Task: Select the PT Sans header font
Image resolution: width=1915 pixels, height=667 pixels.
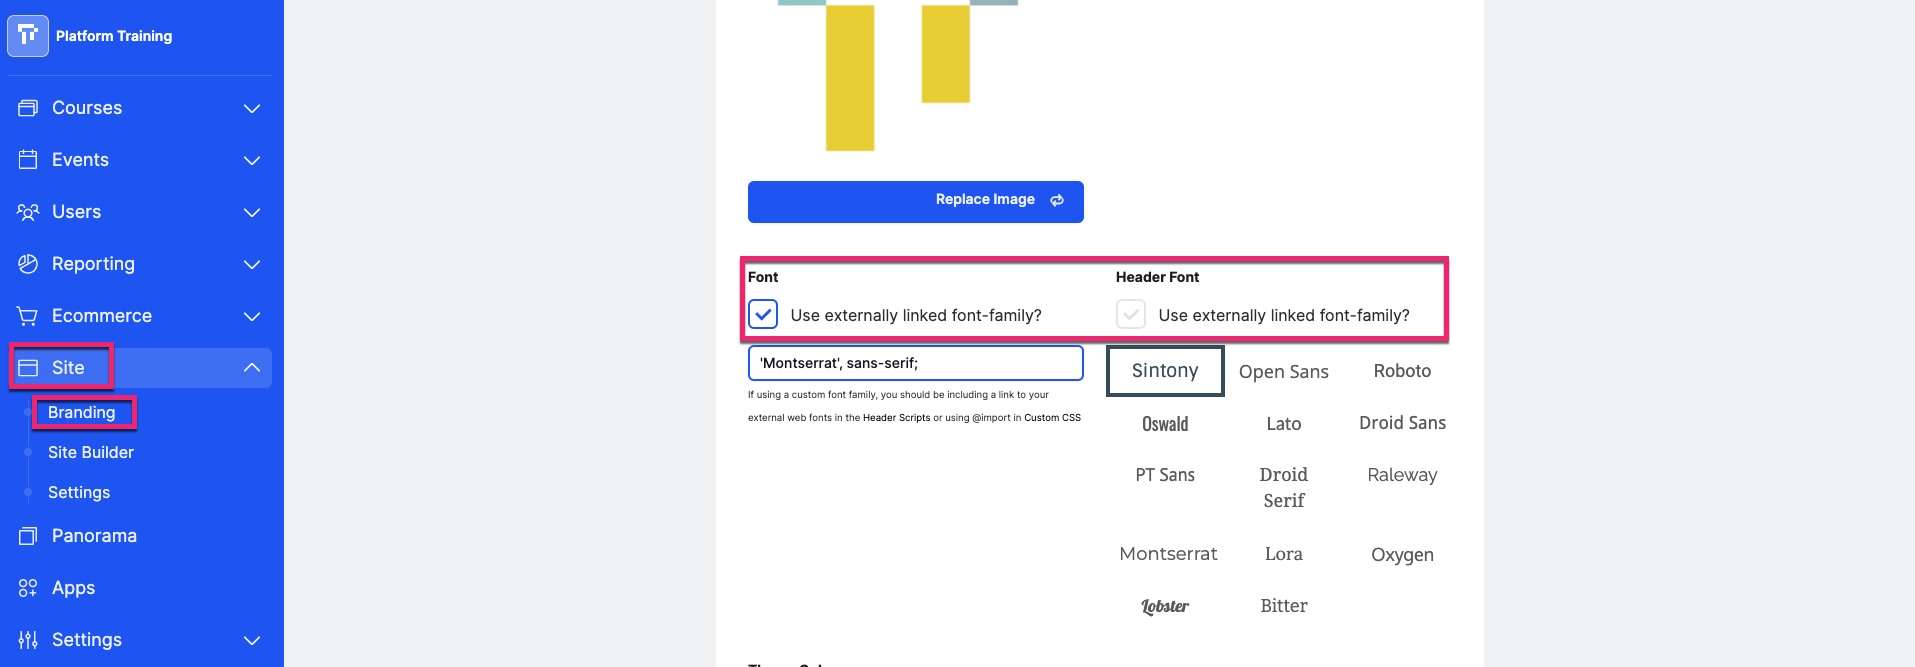Action: point(1165,475)
